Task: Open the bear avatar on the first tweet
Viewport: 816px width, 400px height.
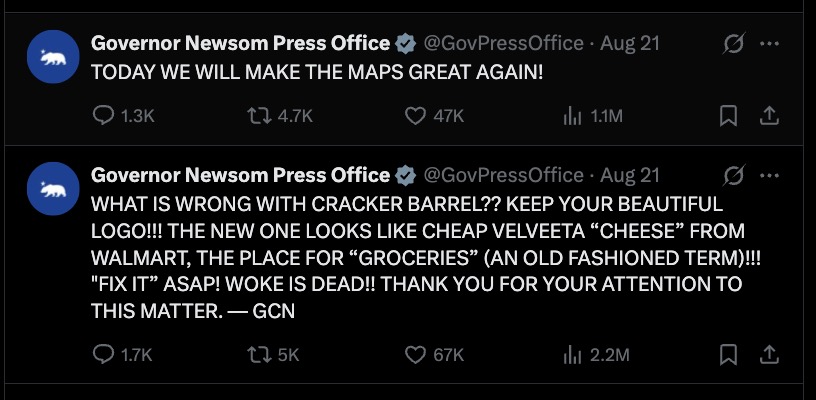Action: 53,57
